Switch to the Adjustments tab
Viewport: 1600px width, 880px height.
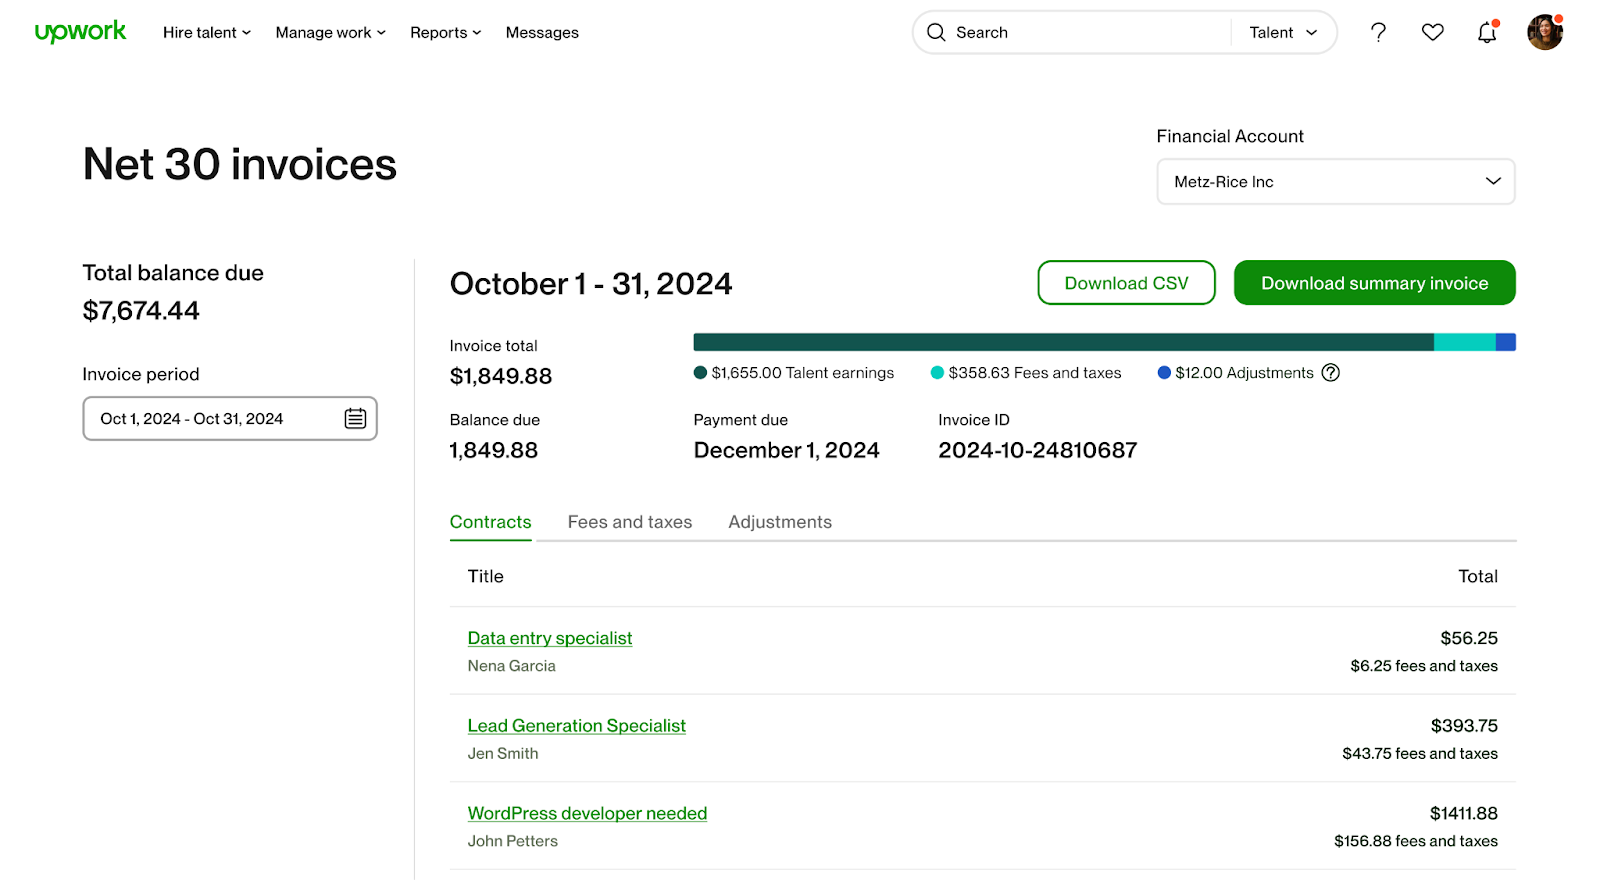[779, 522]
